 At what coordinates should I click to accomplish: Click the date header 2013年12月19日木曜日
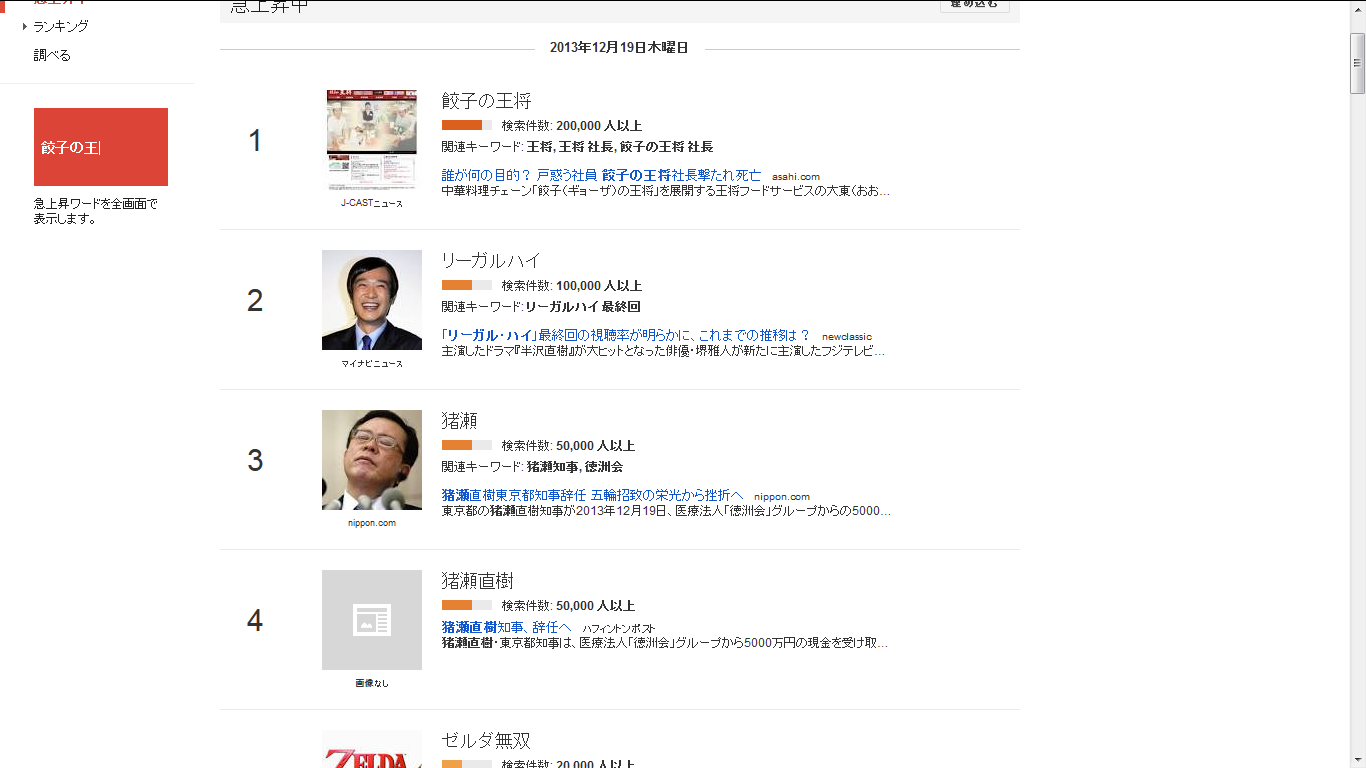[619, 48]
